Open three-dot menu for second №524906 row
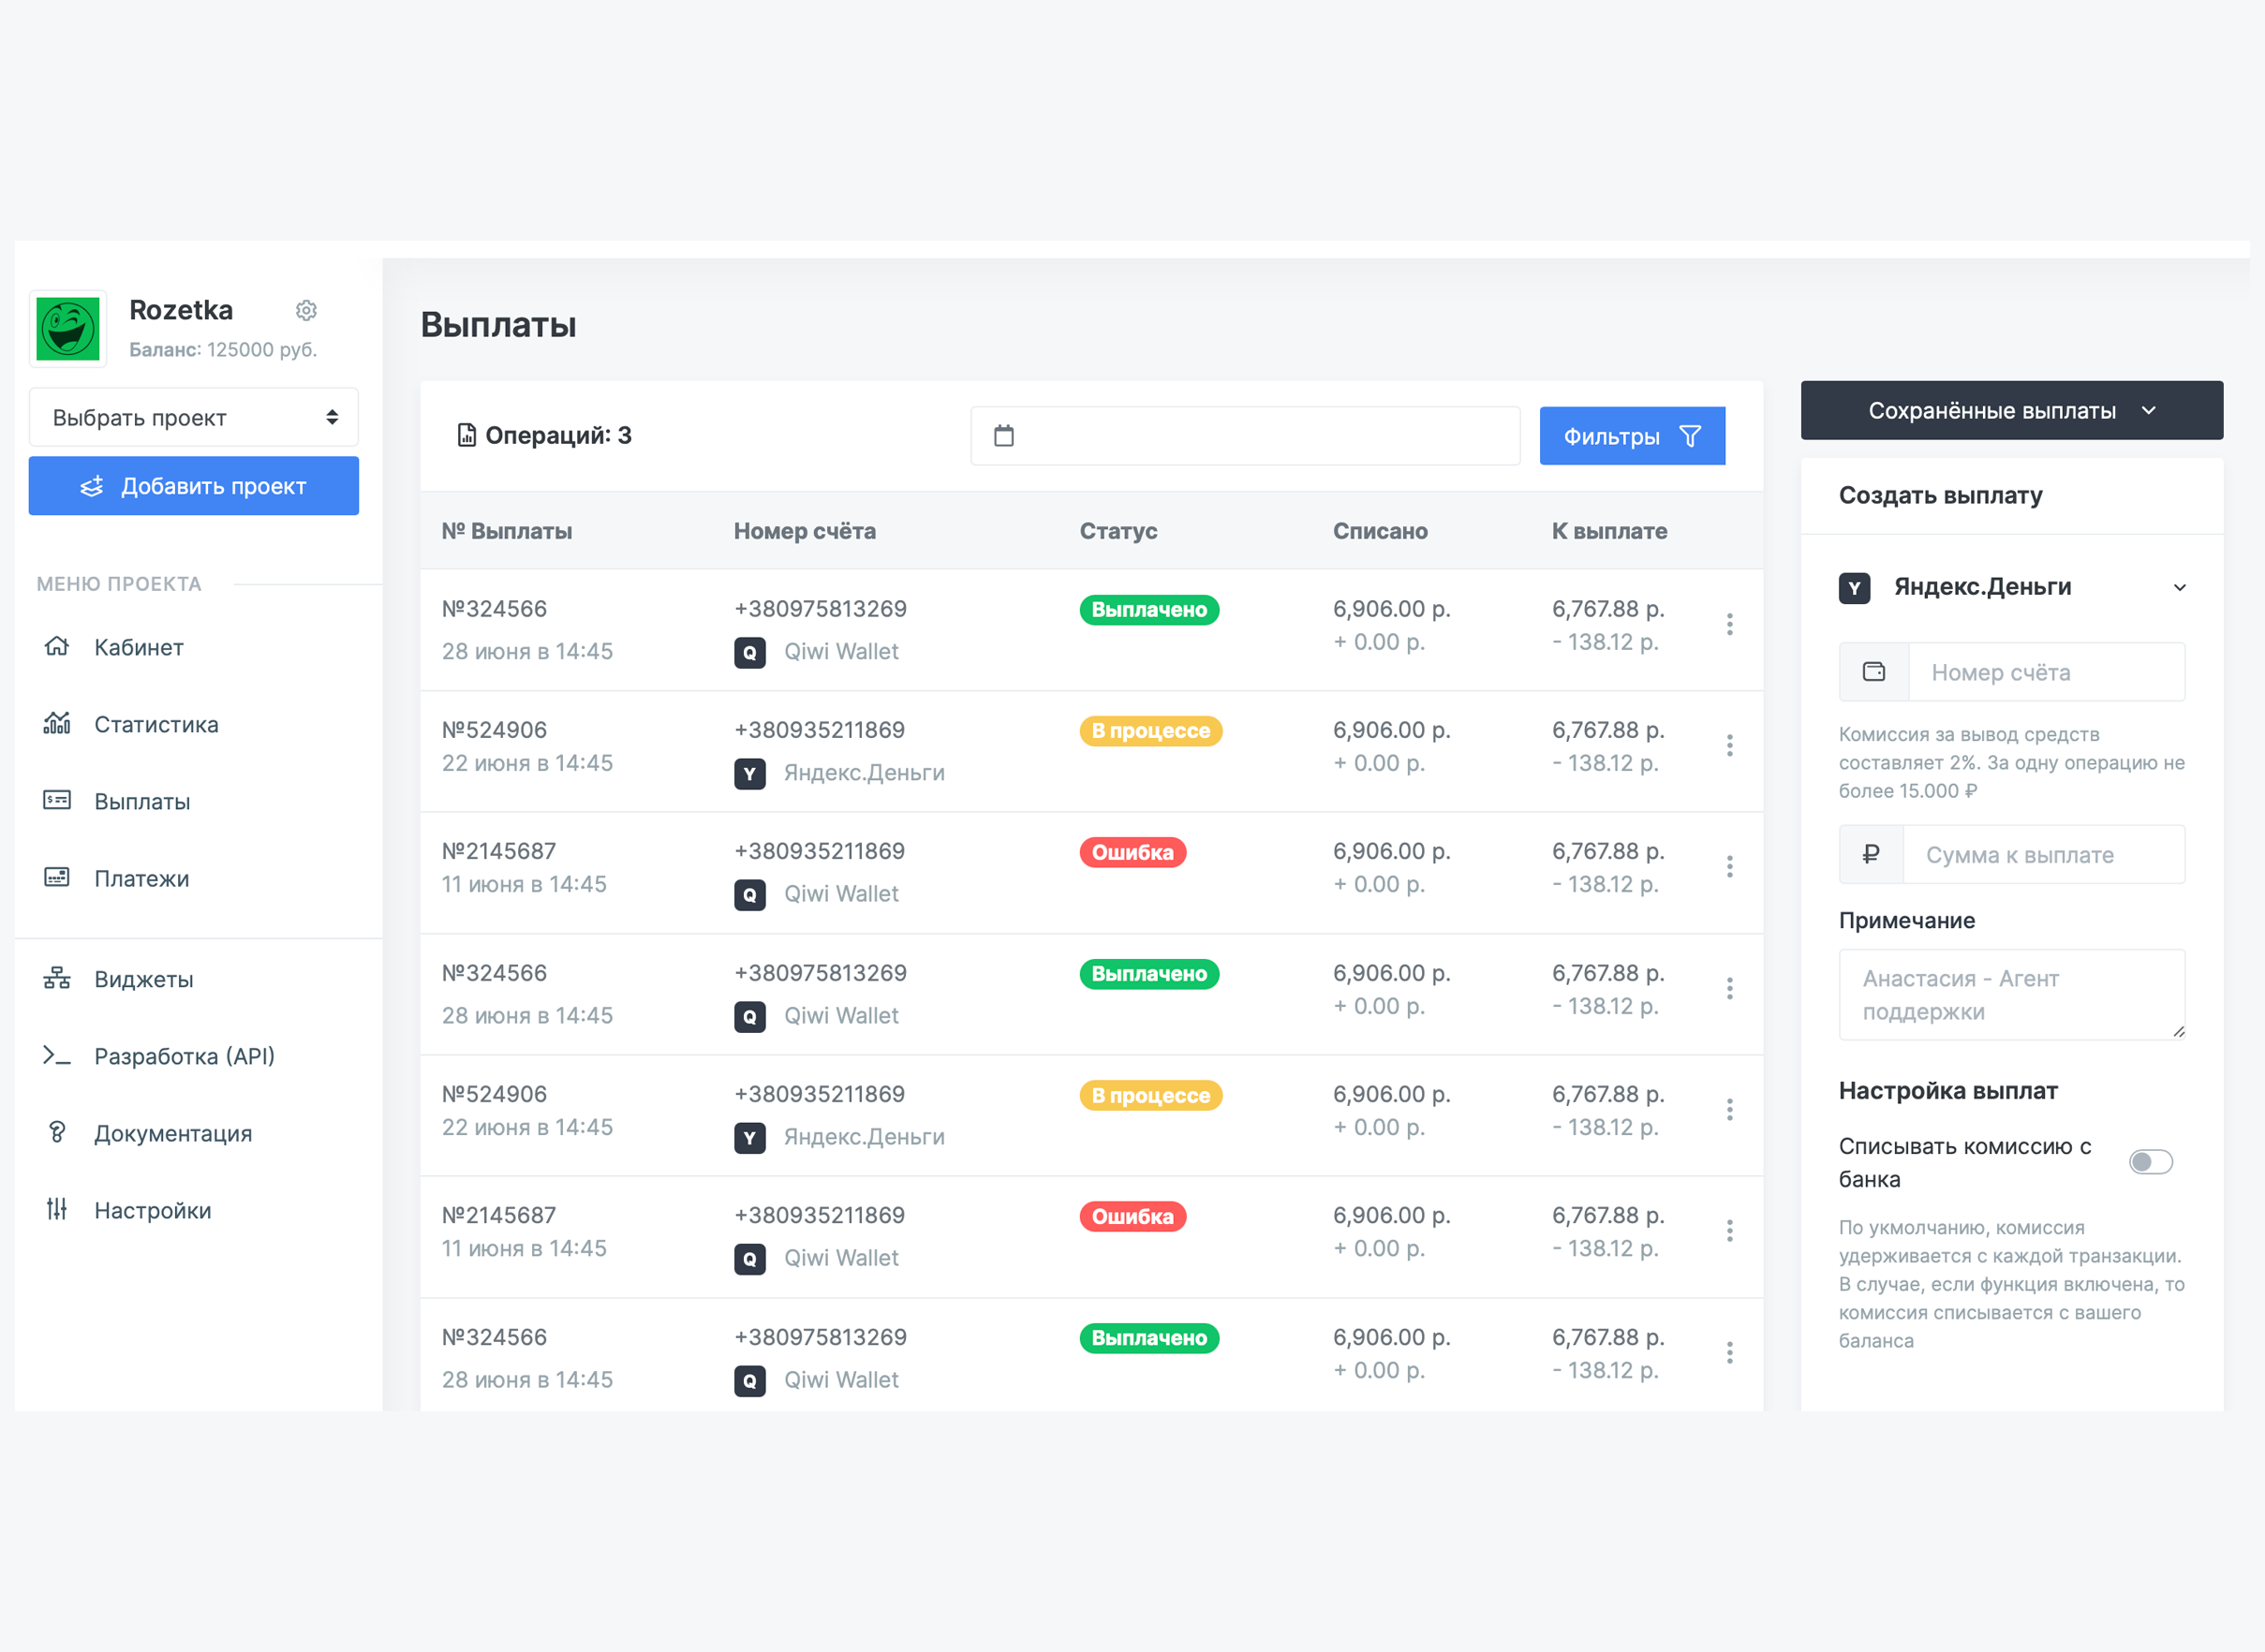2265x1652 pixels. 1729,1110
